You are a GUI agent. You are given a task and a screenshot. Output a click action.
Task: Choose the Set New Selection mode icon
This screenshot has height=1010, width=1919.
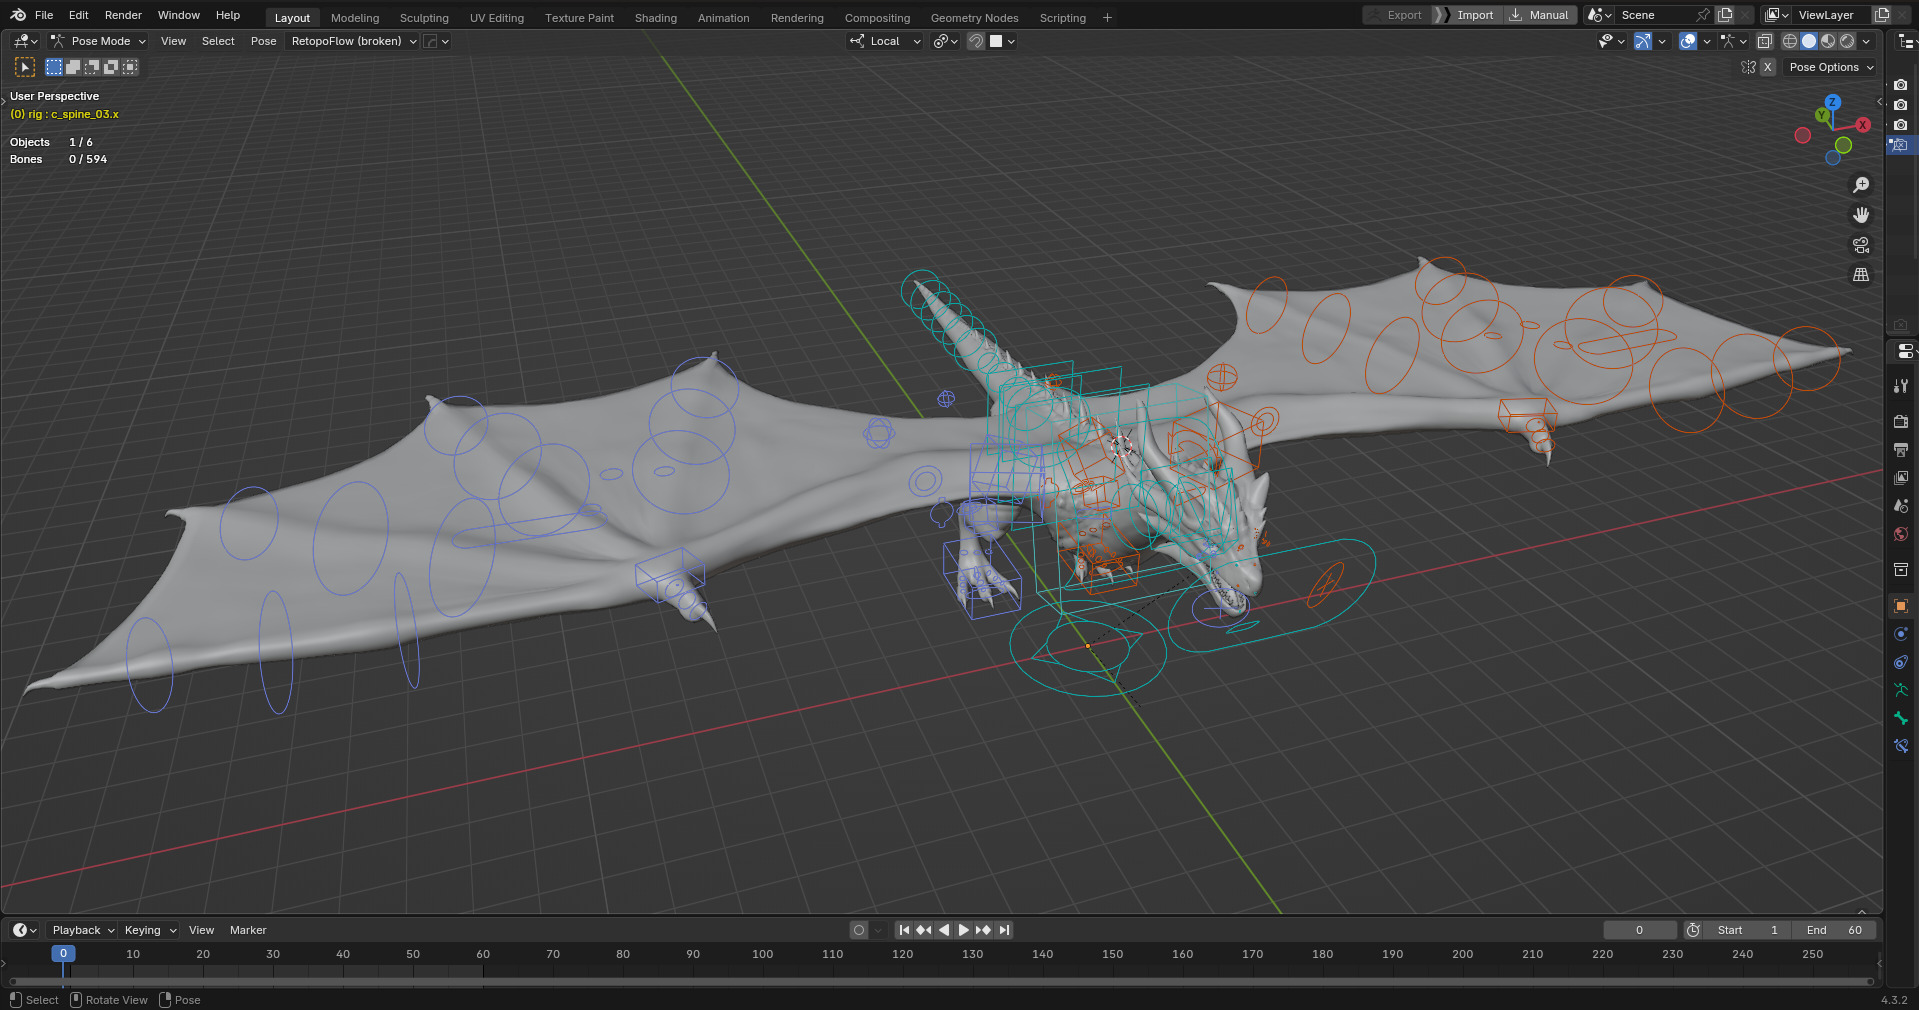[x=54, y=67]
